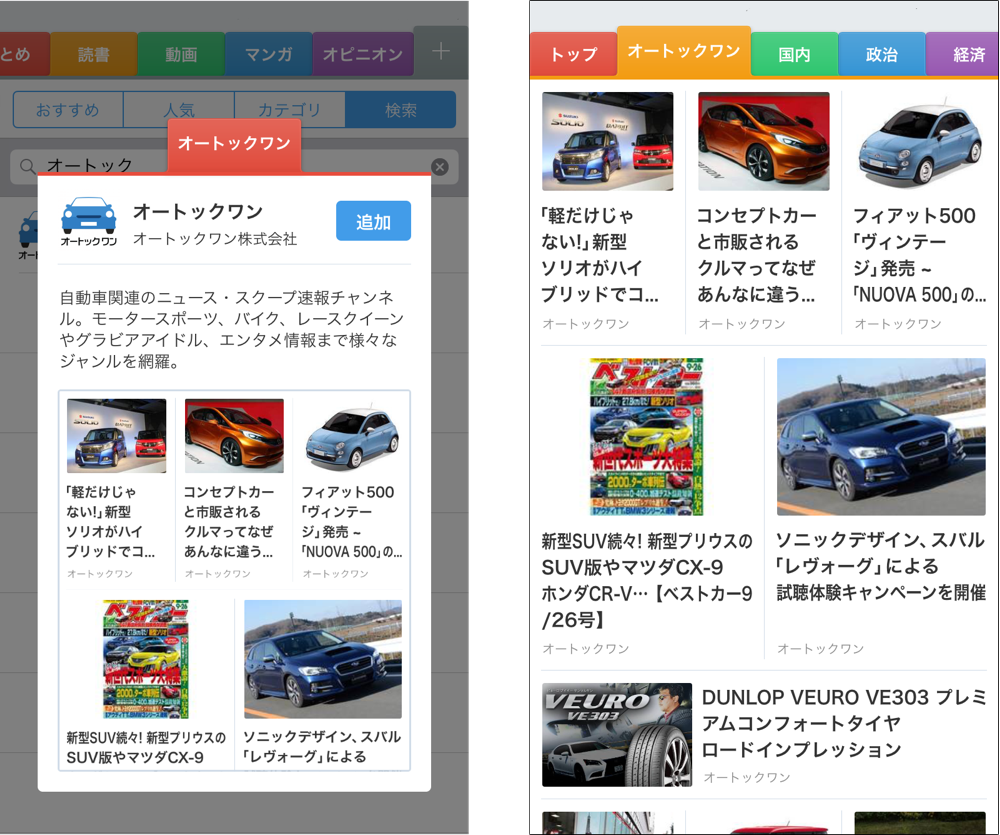Focus the search field containing オートック
The height and width of the screenshot is (835, 1000).
pos(234,167)
